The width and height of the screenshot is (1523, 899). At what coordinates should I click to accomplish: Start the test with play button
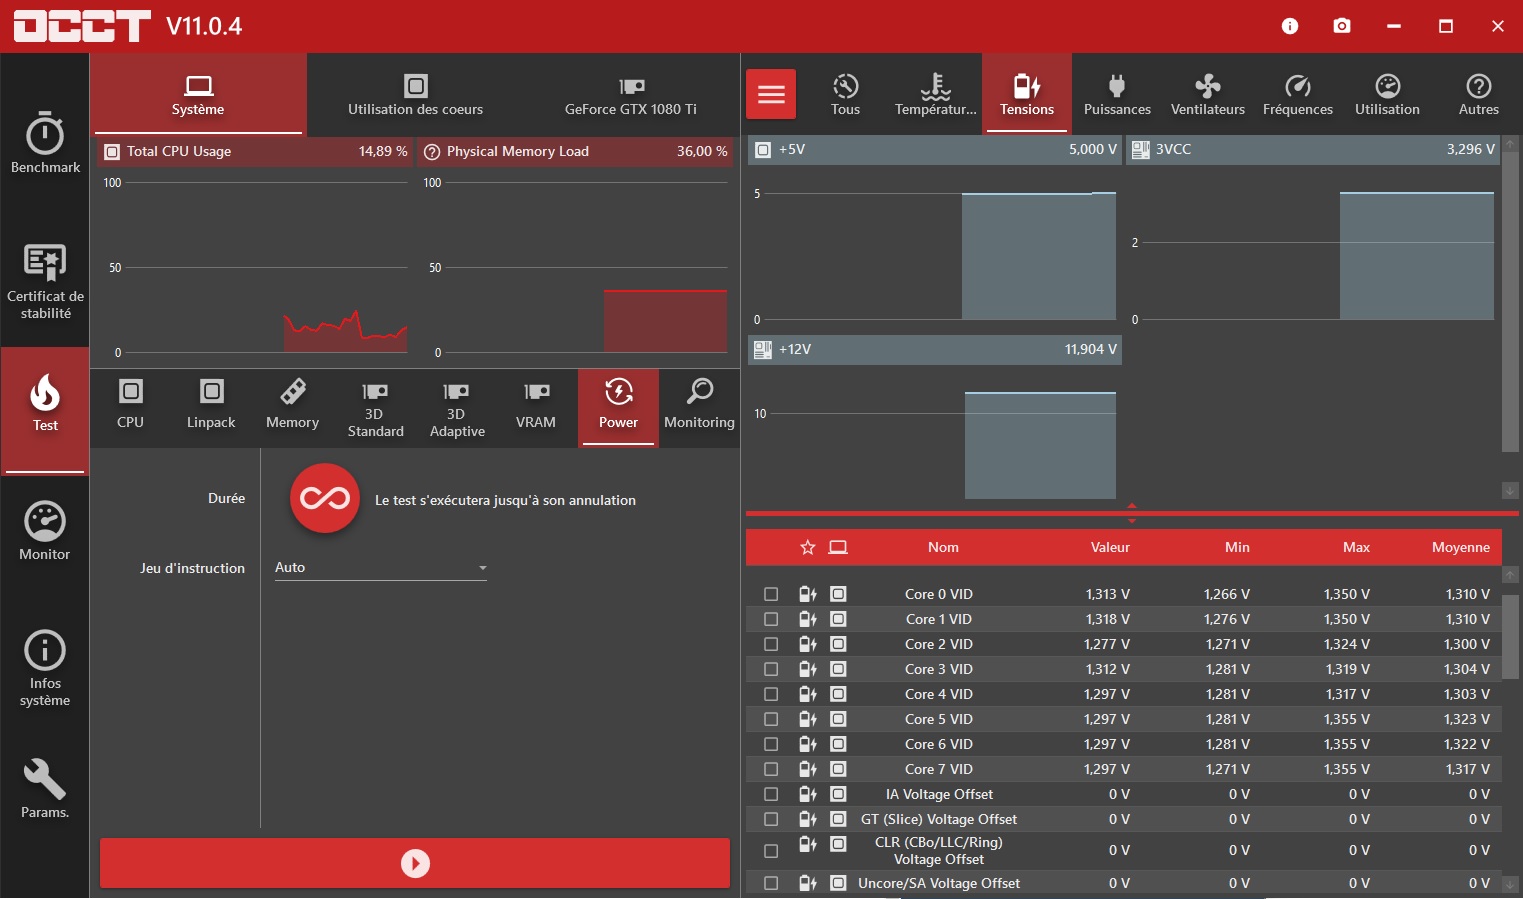coord(415,863)
